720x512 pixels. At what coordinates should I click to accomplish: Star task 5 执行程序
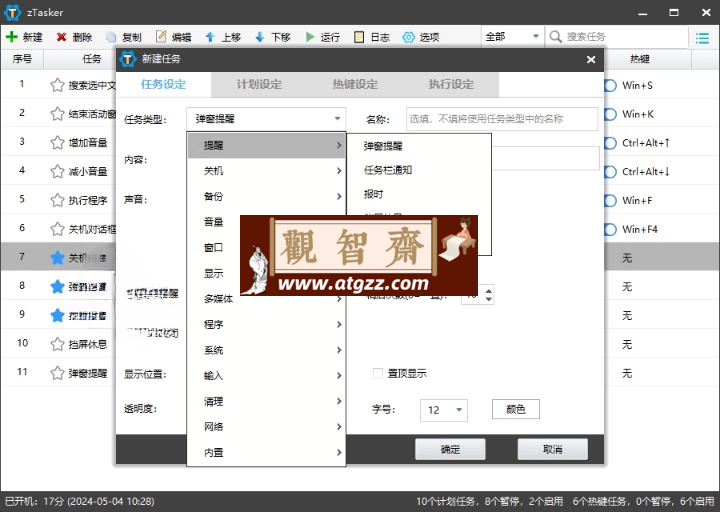pyautogui.click(x=57, y=200)
